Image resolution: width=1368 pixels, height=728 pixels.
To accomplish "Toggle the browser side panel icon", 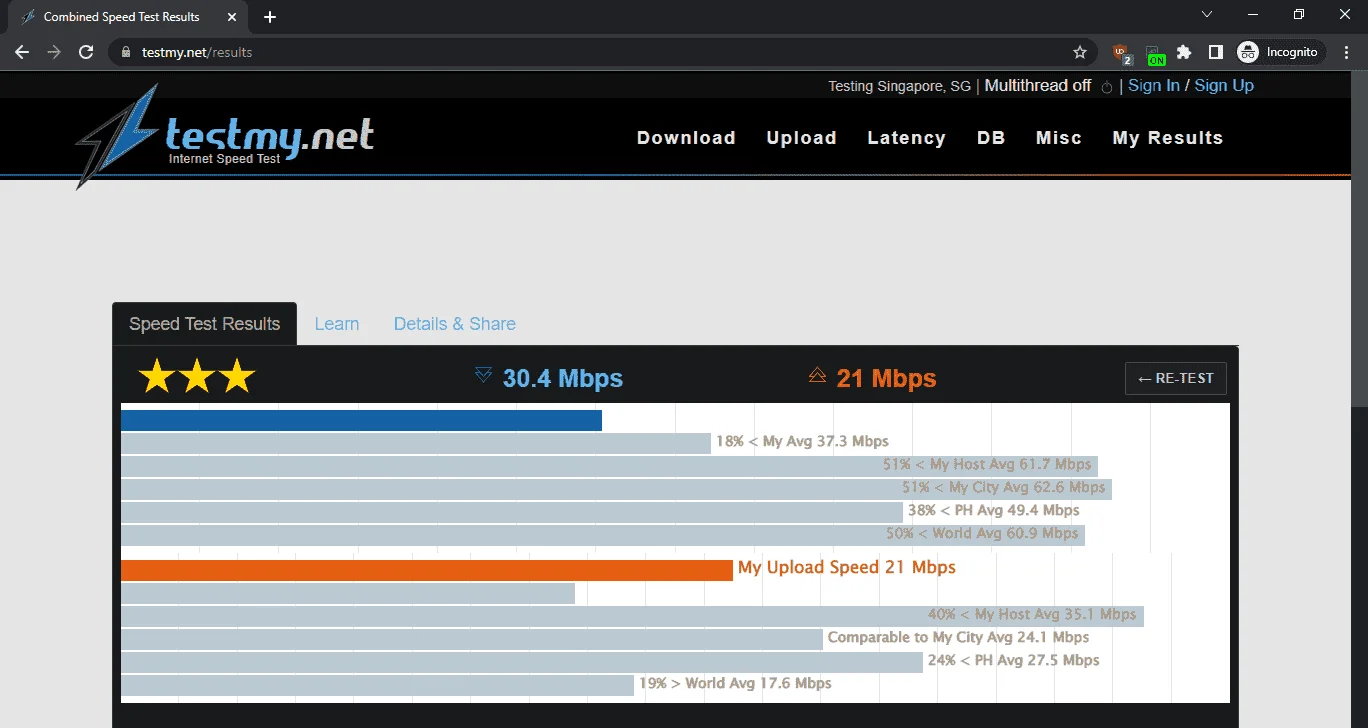I will 1216,52.
